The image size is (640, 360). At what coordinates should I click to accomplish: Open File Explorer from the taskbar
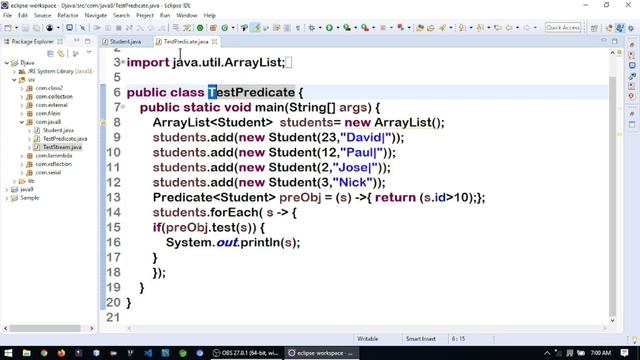tap(27, 353)
